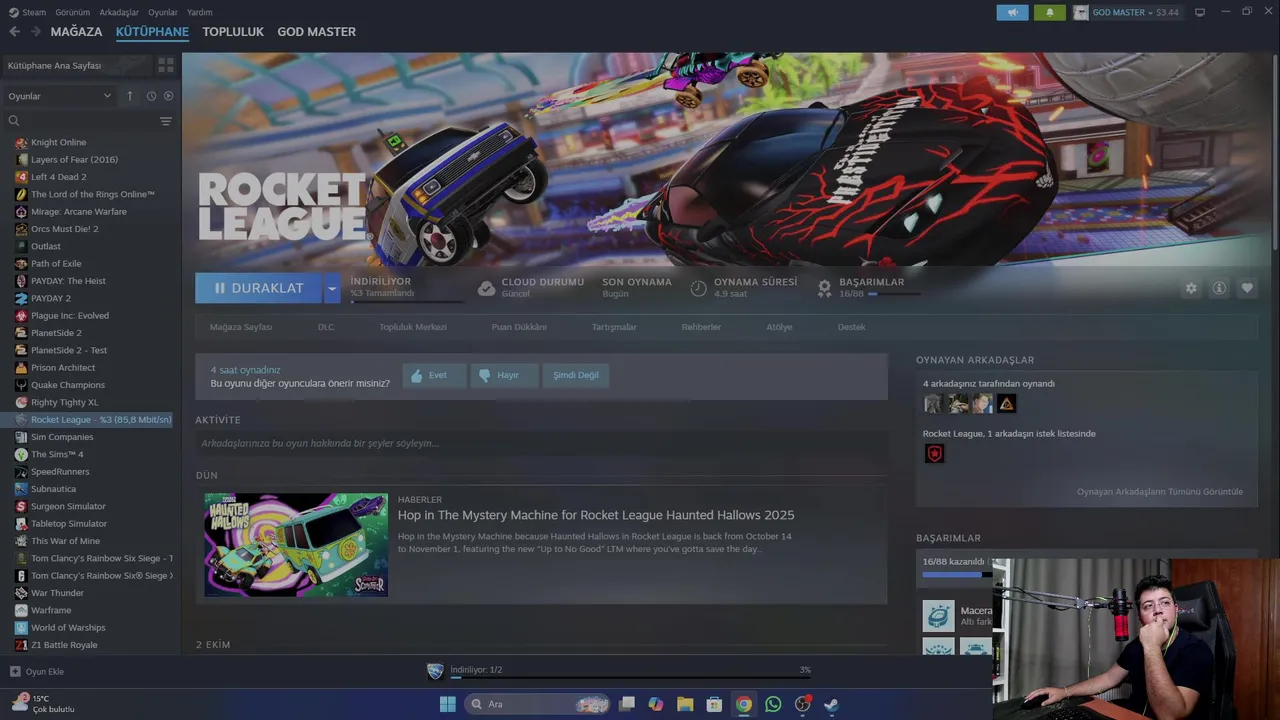The width and height of the screenshot is (1280, 720).
Task: Add Rocket League to favorites heart icon
Action: 1247,288
